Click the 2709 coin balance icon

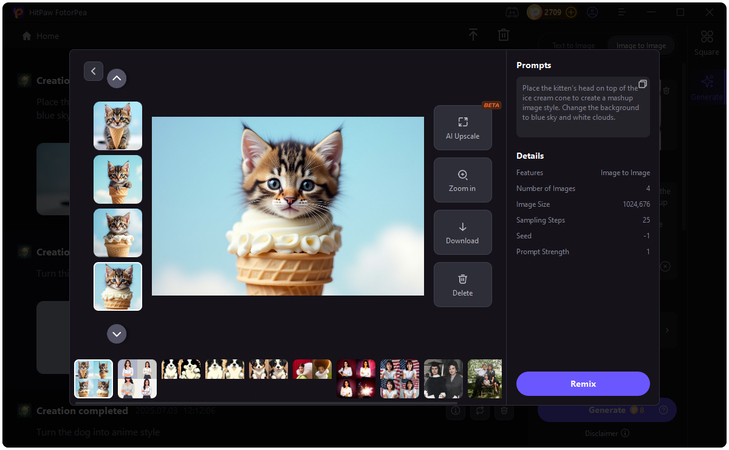(x=534, y=13)
